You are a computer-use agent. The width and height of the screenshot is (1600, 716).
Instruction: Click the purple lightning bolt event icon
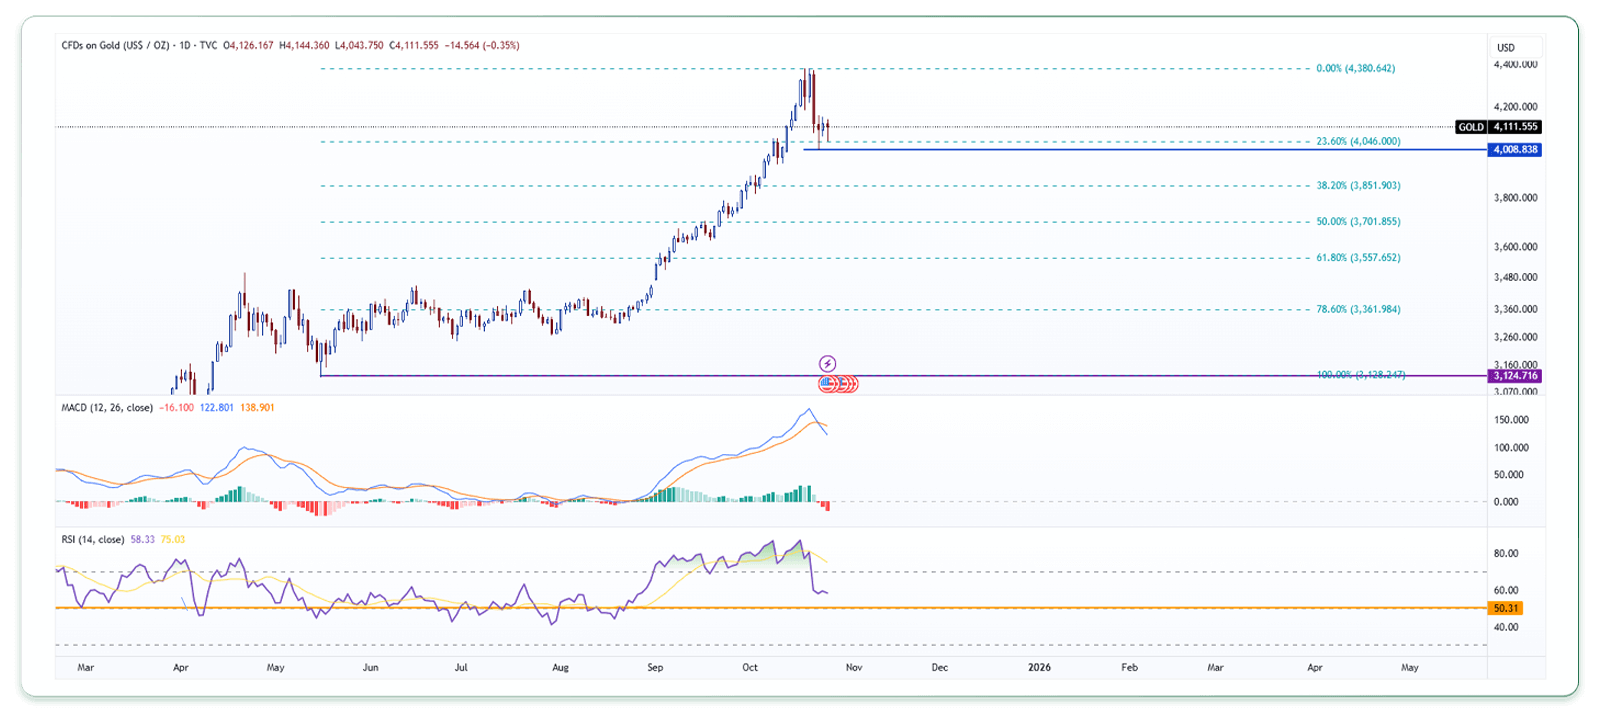click(827, 363)
